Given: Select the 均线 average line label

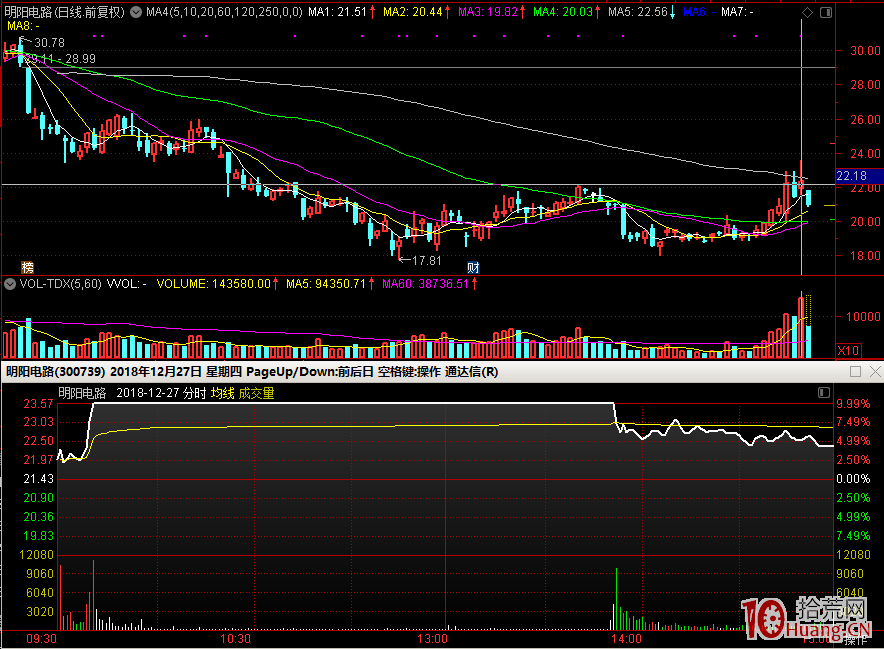Looking at the screenshot, I should tap(221, 393).
